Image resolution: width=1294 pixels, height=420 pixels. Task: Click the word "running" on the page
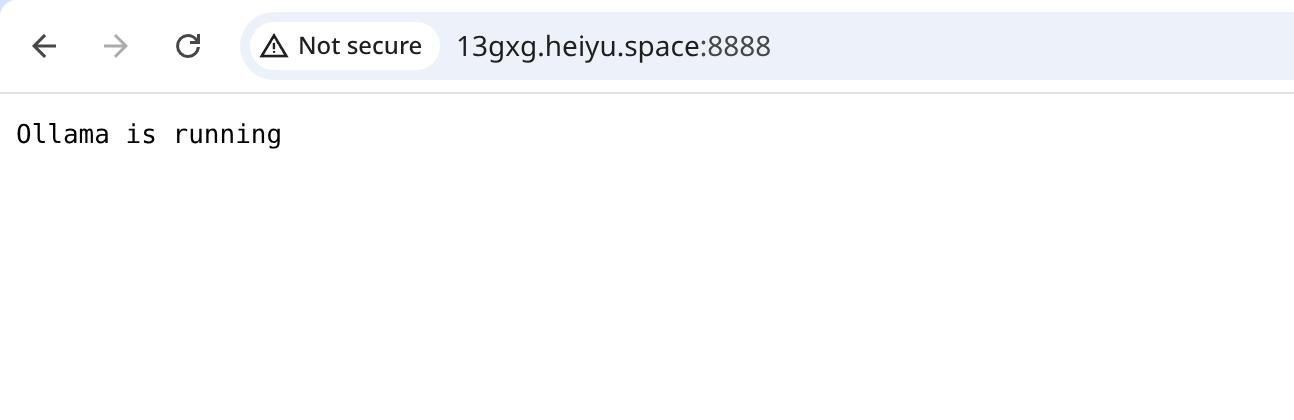click(x=227, y=134)
